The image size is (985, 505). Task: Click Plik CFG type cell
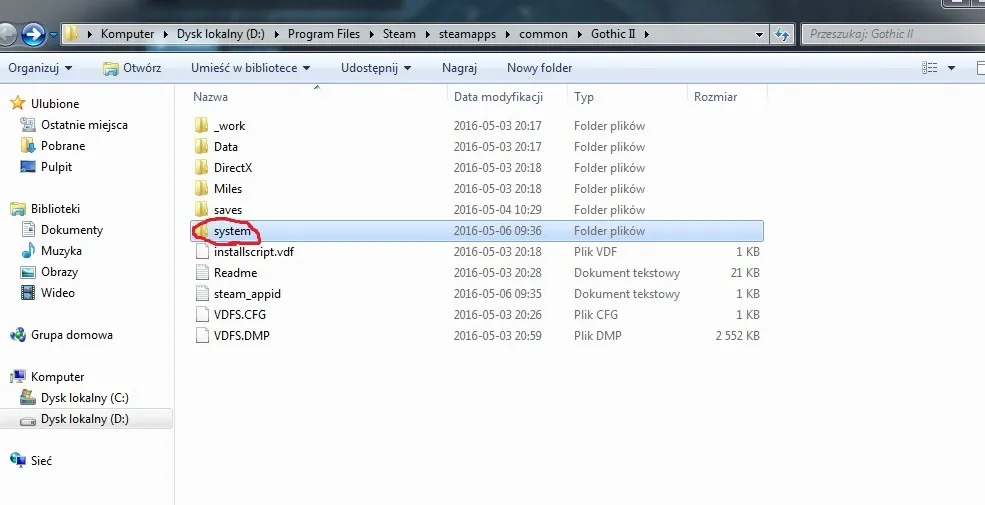[596, 315]
